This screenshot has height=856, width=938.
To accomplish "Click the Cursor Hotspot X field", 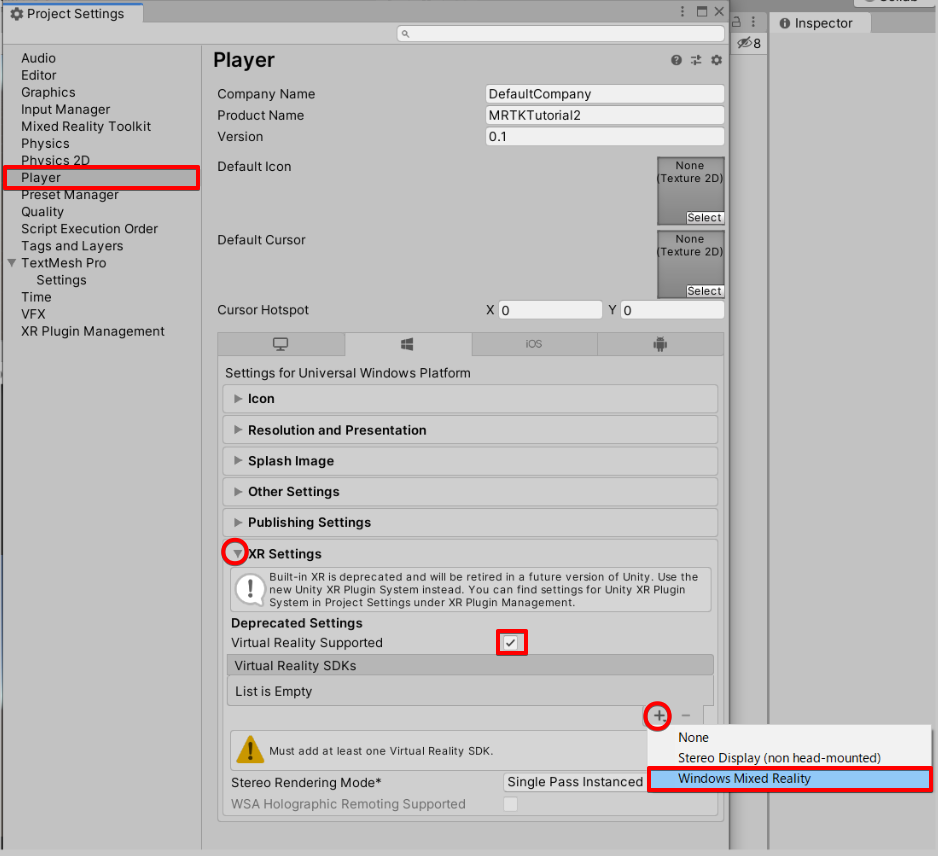I will click(x=550, y=310).
